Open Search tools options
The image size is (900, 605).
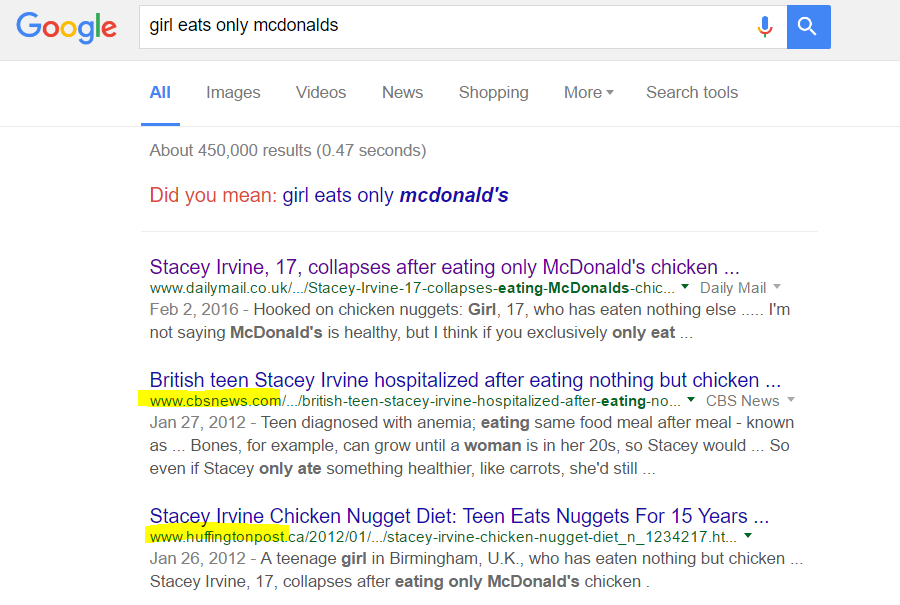[x=692, y=92]
